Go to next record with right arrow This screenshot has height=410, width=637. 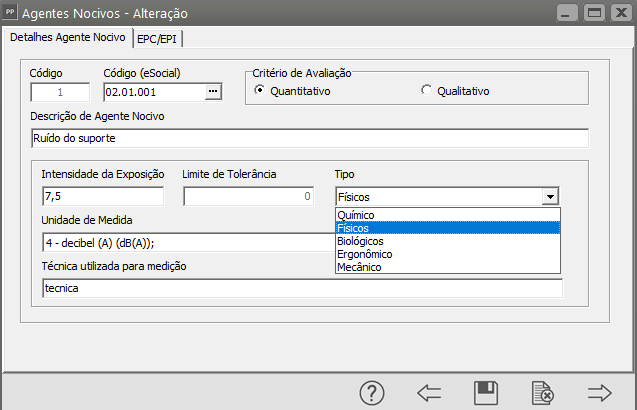(x=600, y=392)
